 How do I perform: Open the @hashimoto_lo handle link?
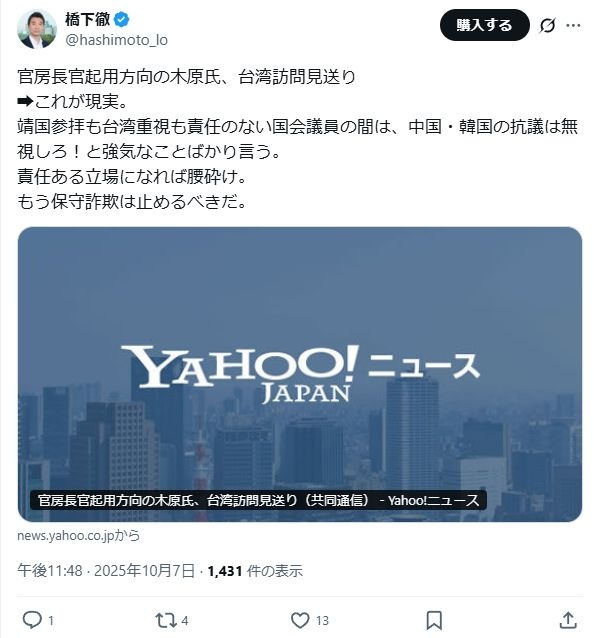pyautogui.click(x=116, y=40)
